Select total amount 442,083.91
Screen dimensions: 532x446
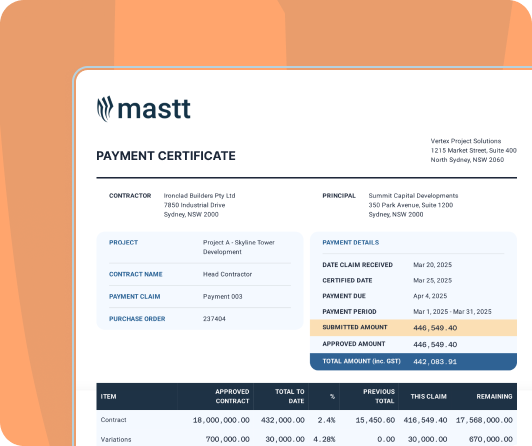(435, 362)
